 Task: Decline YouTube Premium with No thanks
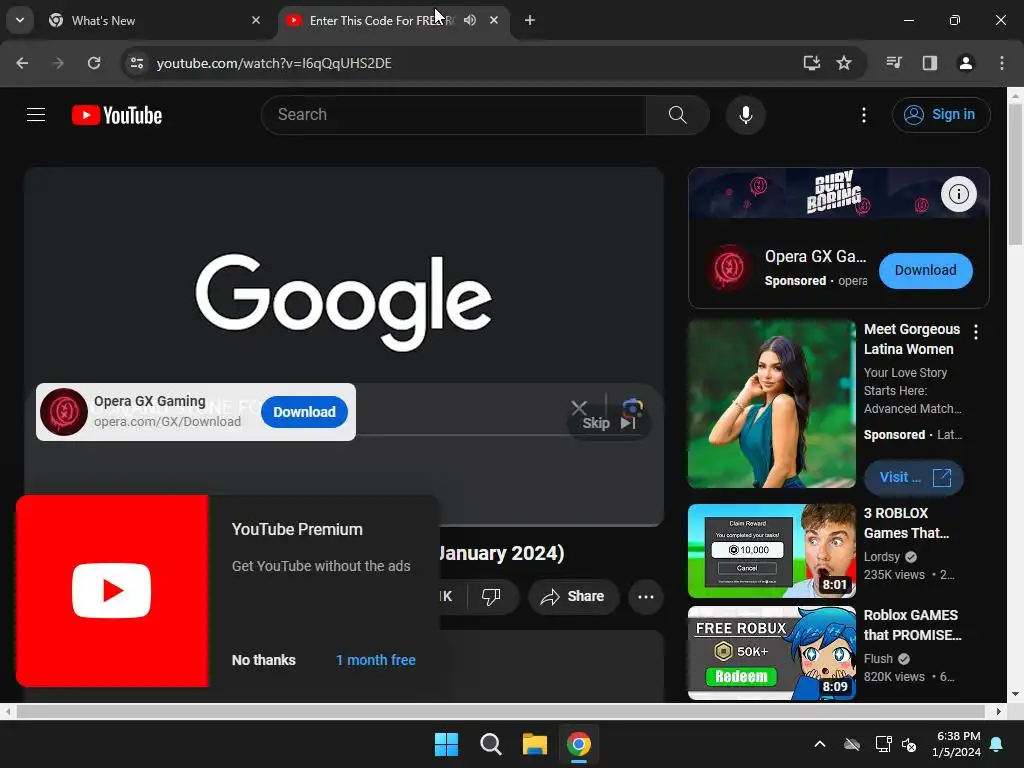tap(263, 660)
